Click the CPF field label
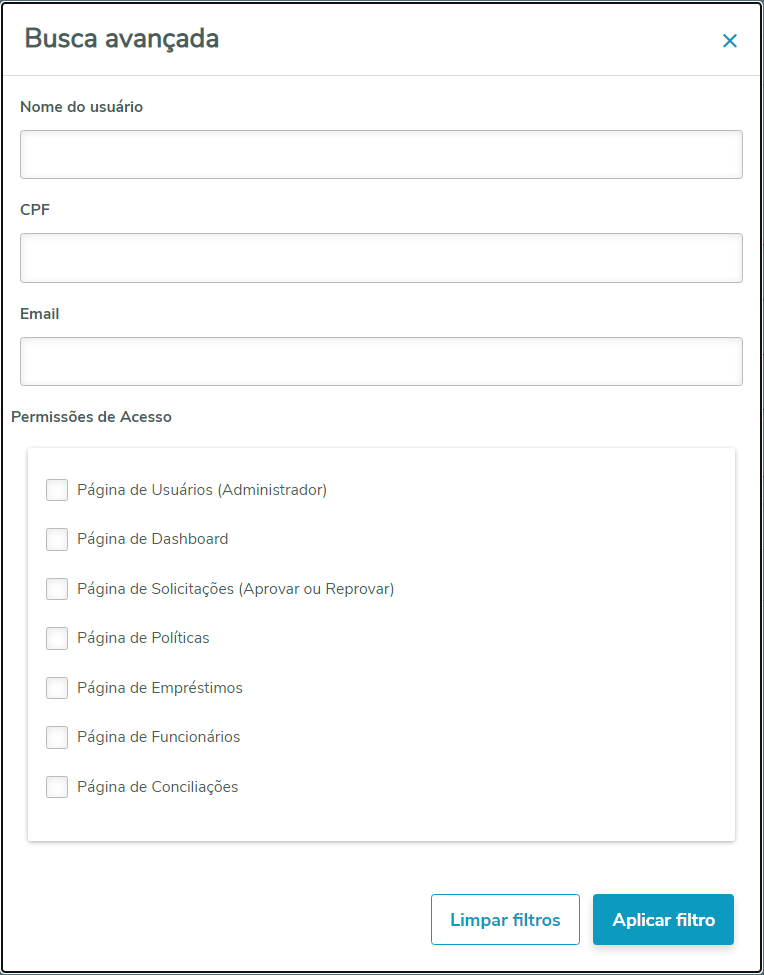The height and width of the screenshot is (975, 764). pos(35,210)
